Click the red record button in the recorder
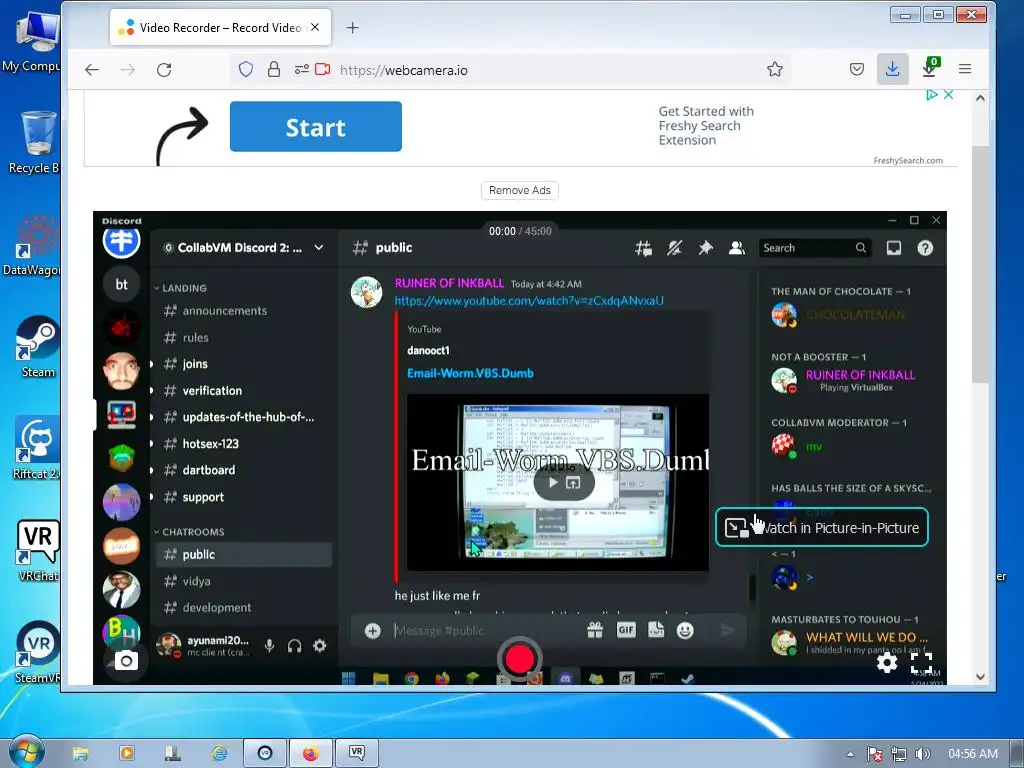The width and height of the screenshot is (1024, 768). coord(519,659)
